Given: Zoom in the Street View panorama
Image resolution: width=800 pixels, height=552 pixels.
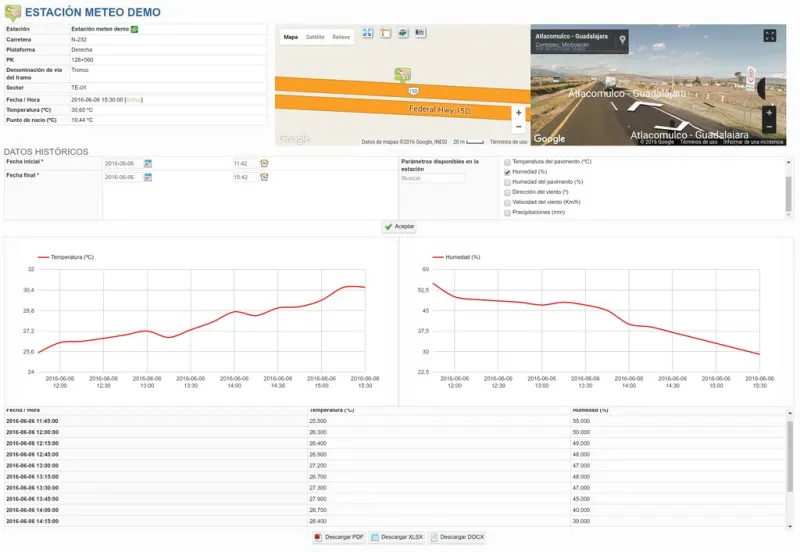Looking at the screenshot, I should pos(769,113).
